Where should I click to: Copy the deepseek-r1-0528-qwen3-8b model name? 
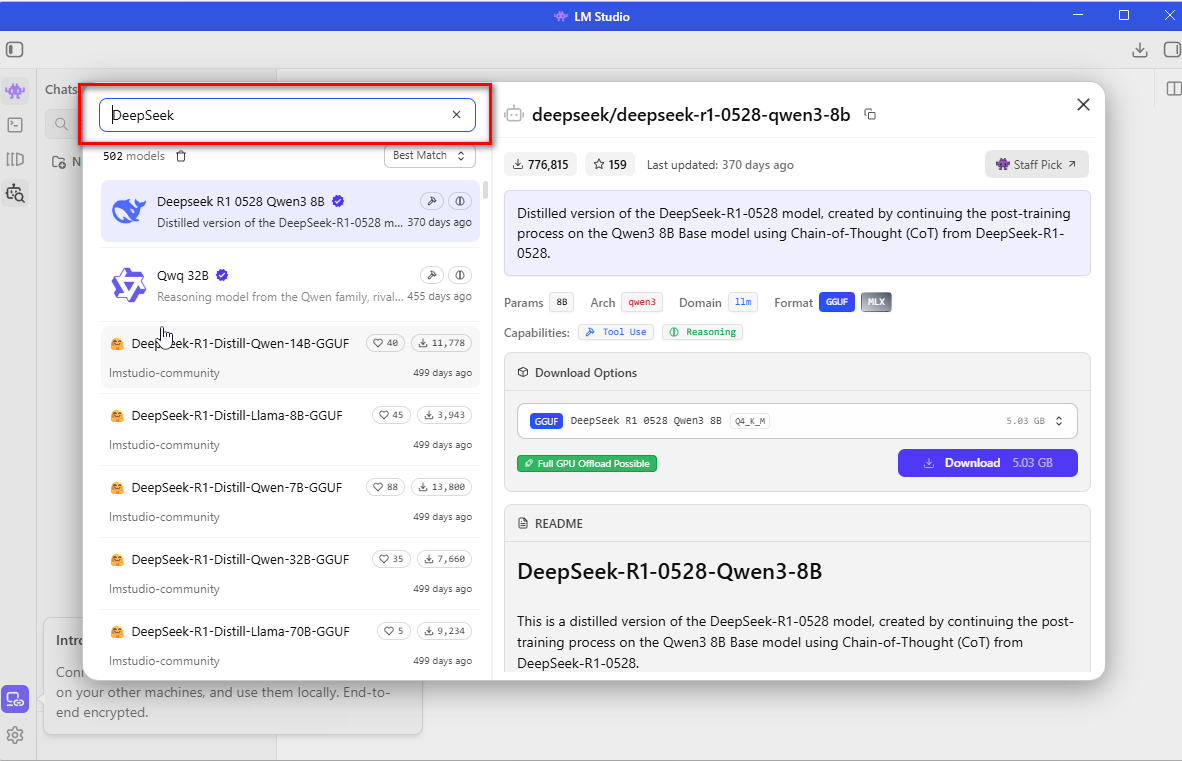[x=870, y=115]
